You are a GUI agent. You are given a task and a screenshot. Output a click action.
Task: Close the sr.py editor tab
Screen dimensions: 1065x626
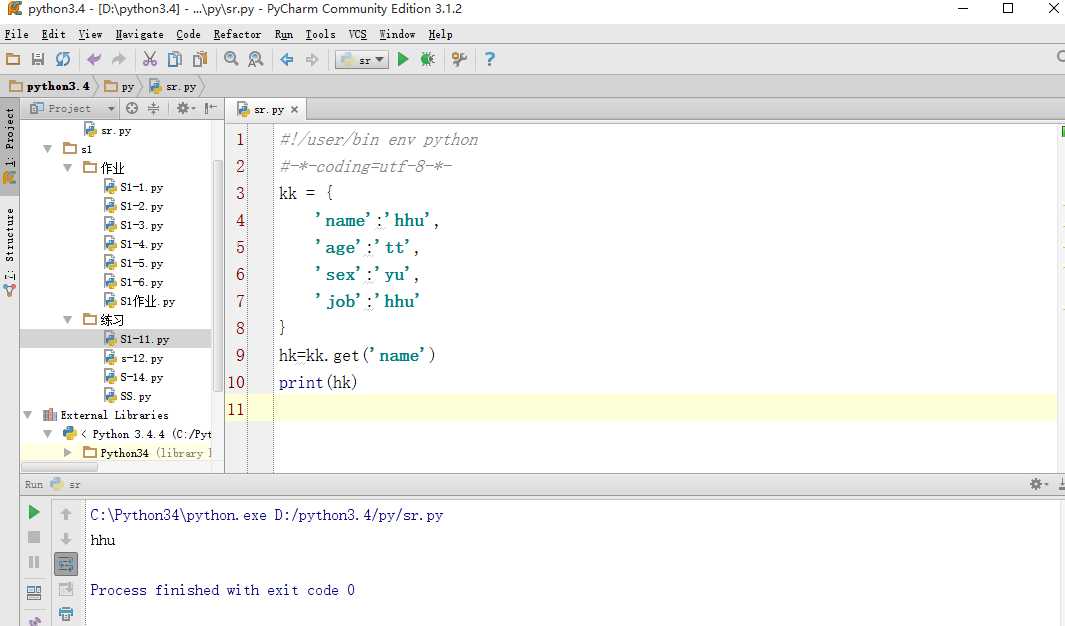pos(294,109)
